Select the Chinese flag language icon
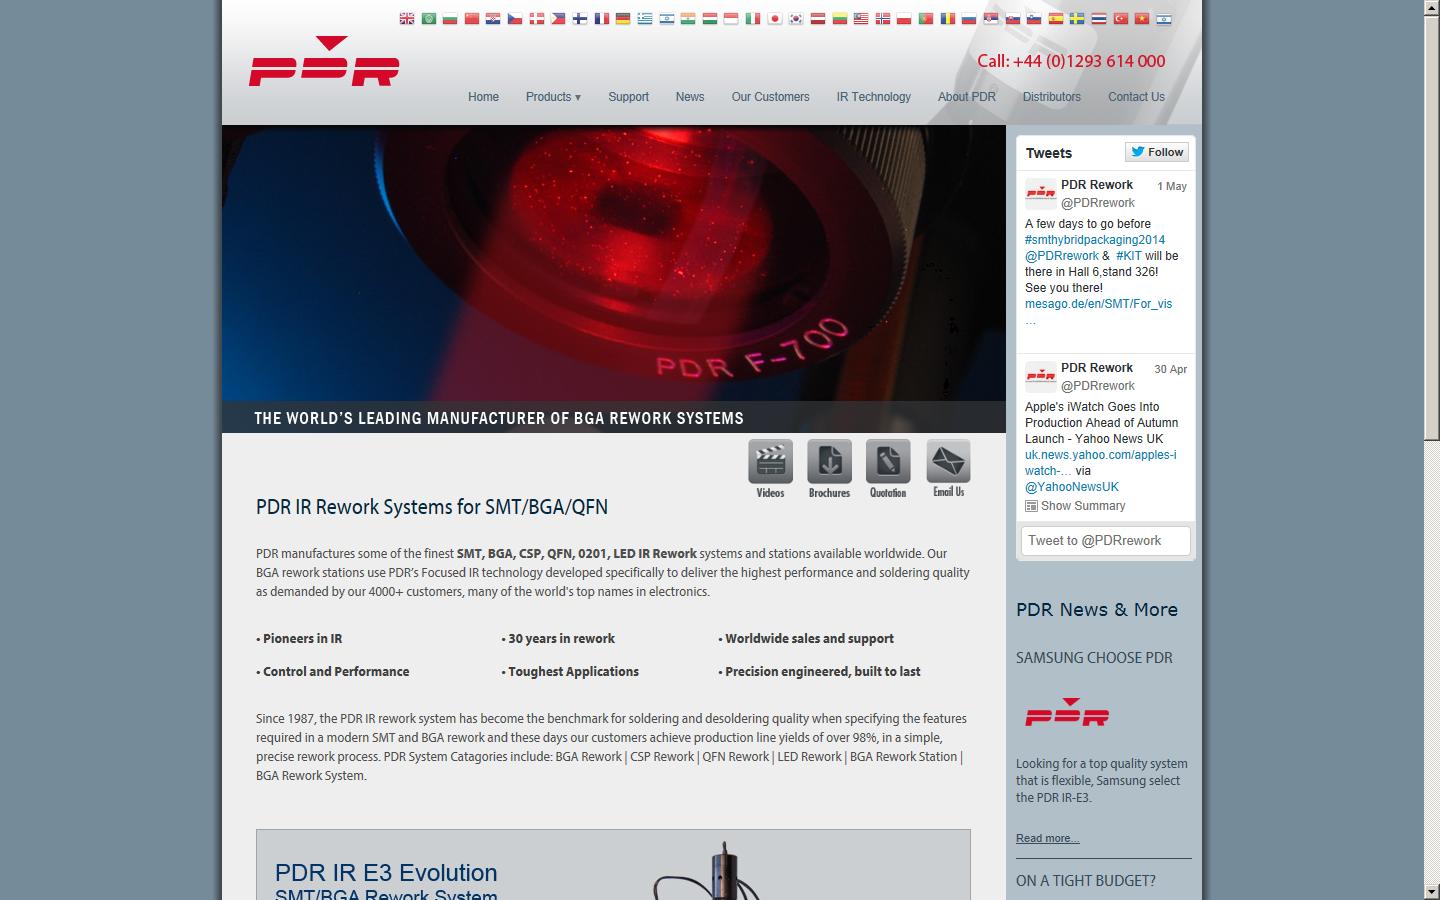This screenshot has height=900, width=1440. [472, 17]
